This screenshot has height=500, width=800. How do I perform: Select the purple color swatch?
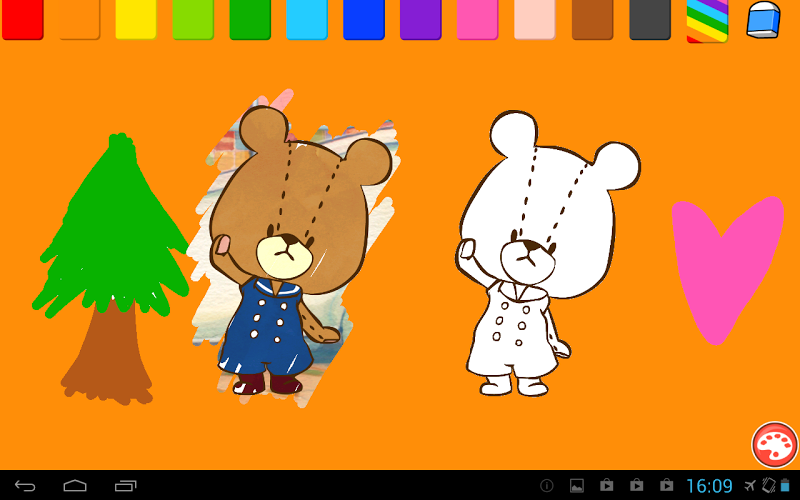(421, 19)
